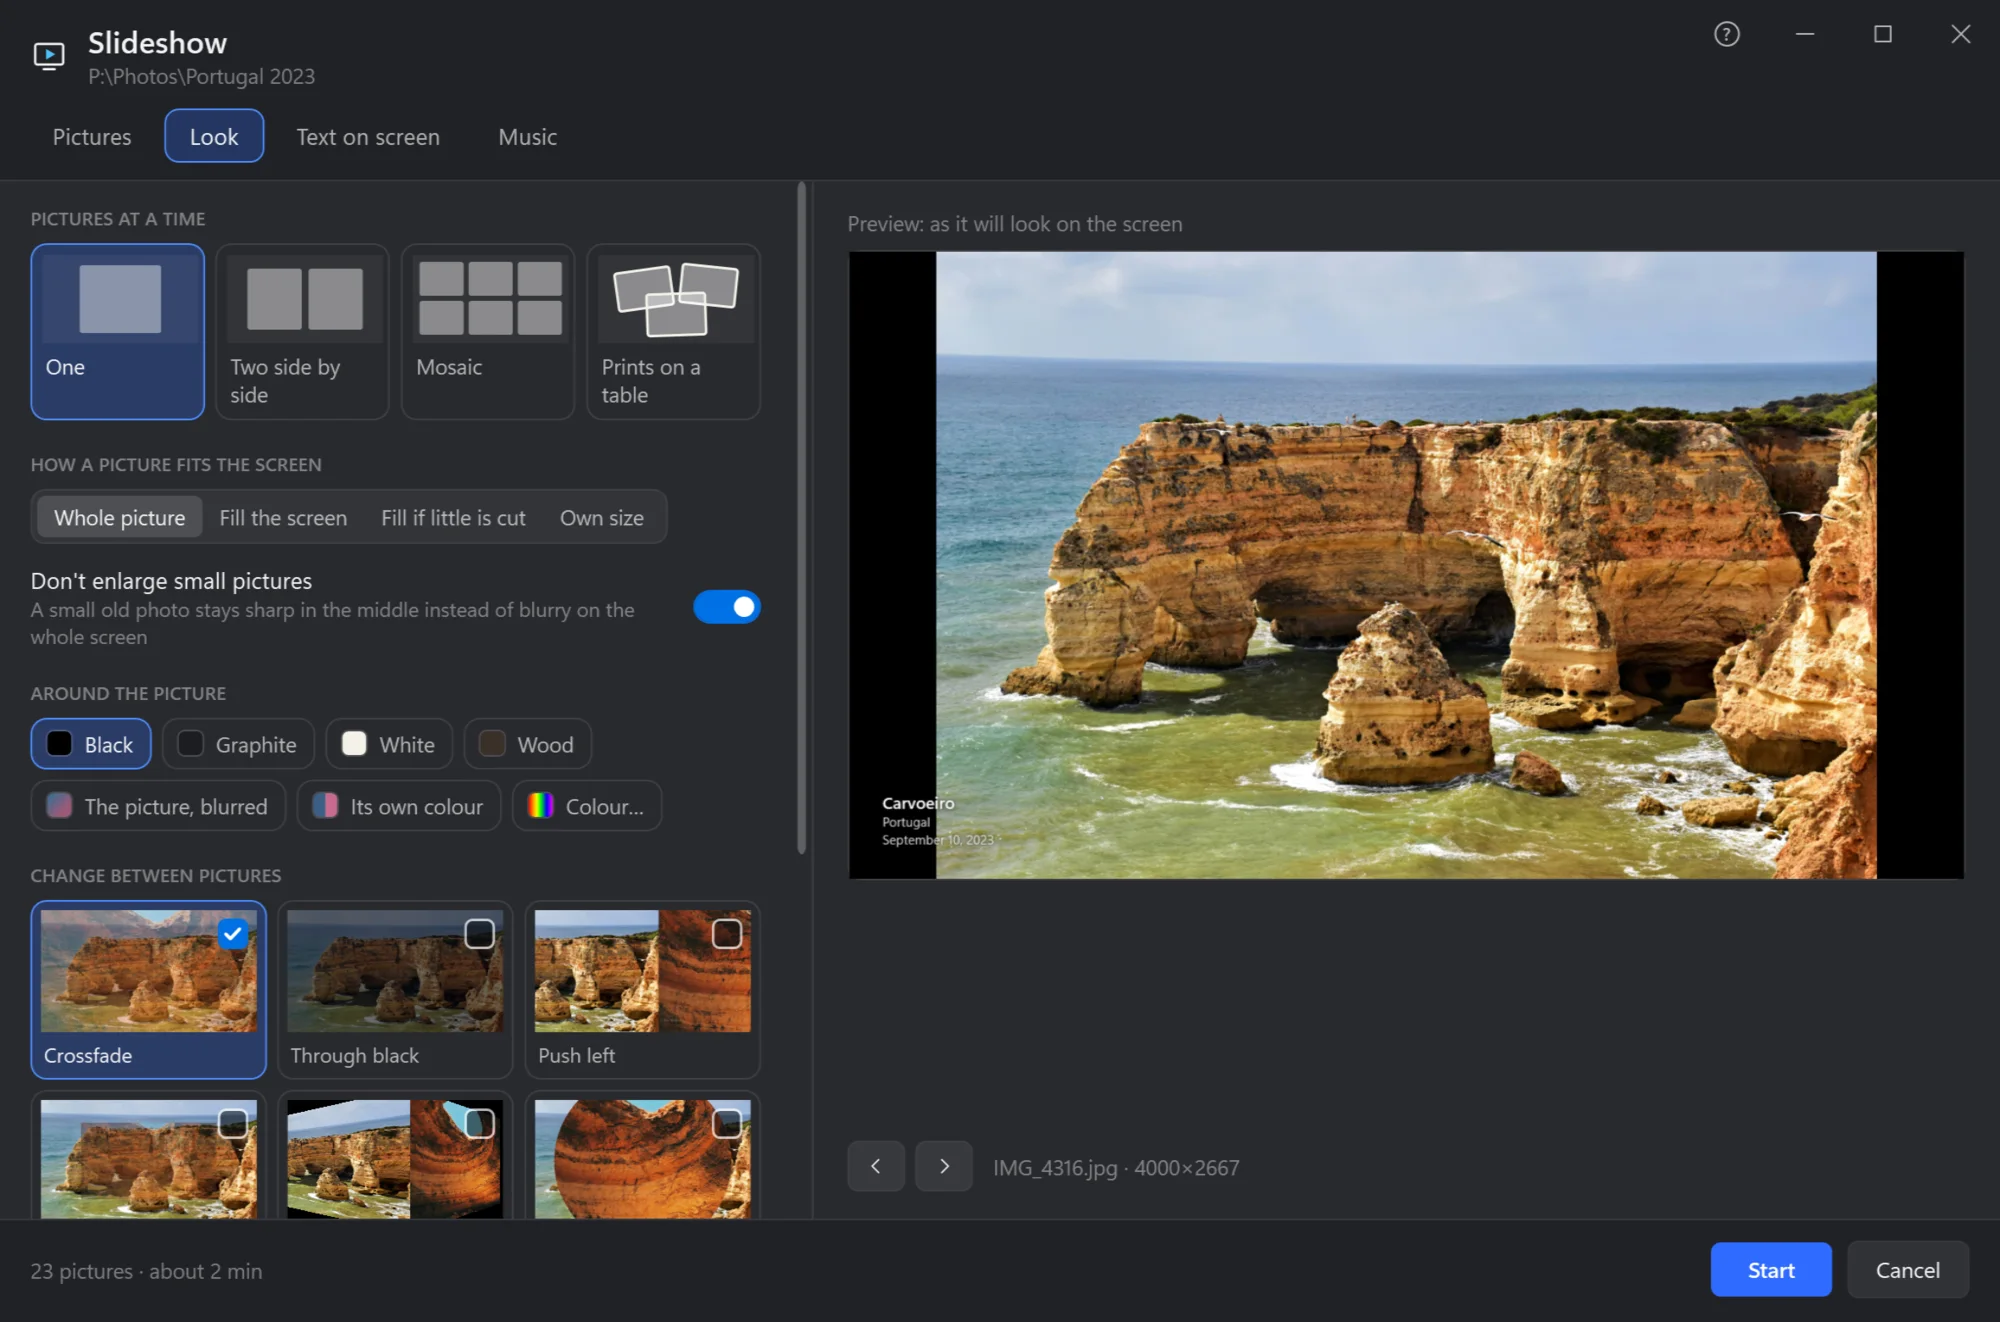Screen dimensions: 2000x1322
Task: Open the Music tab
Action: [x=528, y=136]
